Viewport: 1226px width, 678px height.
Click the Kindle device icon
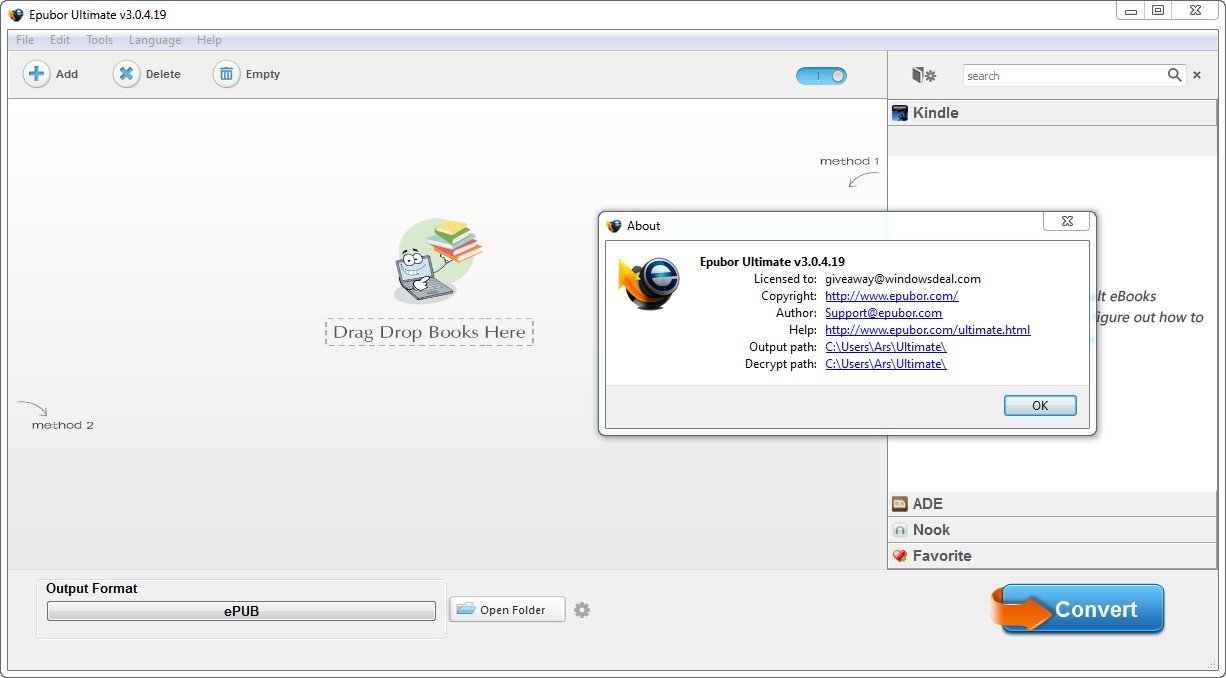click(x=900, y=113)
